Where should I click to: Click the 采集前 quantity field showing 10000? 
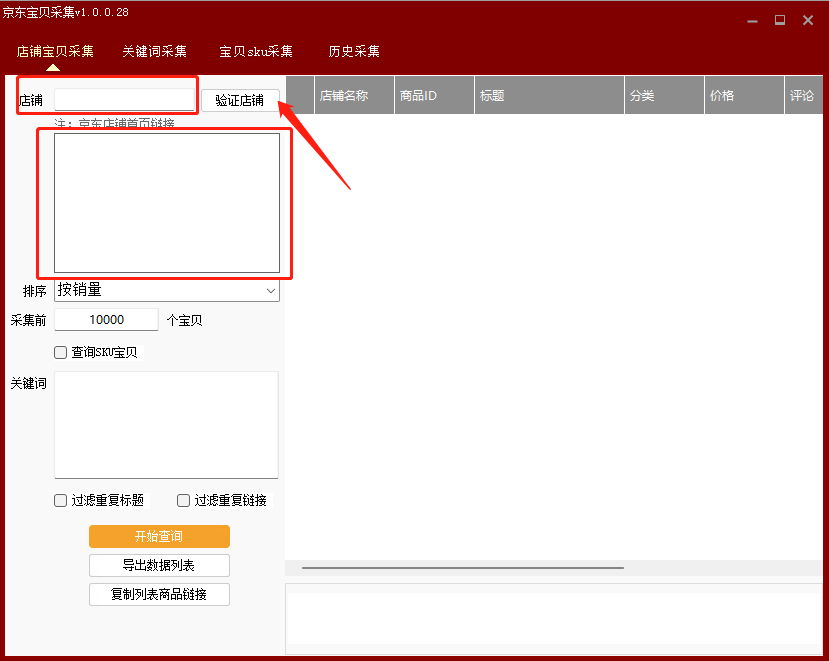106,320
